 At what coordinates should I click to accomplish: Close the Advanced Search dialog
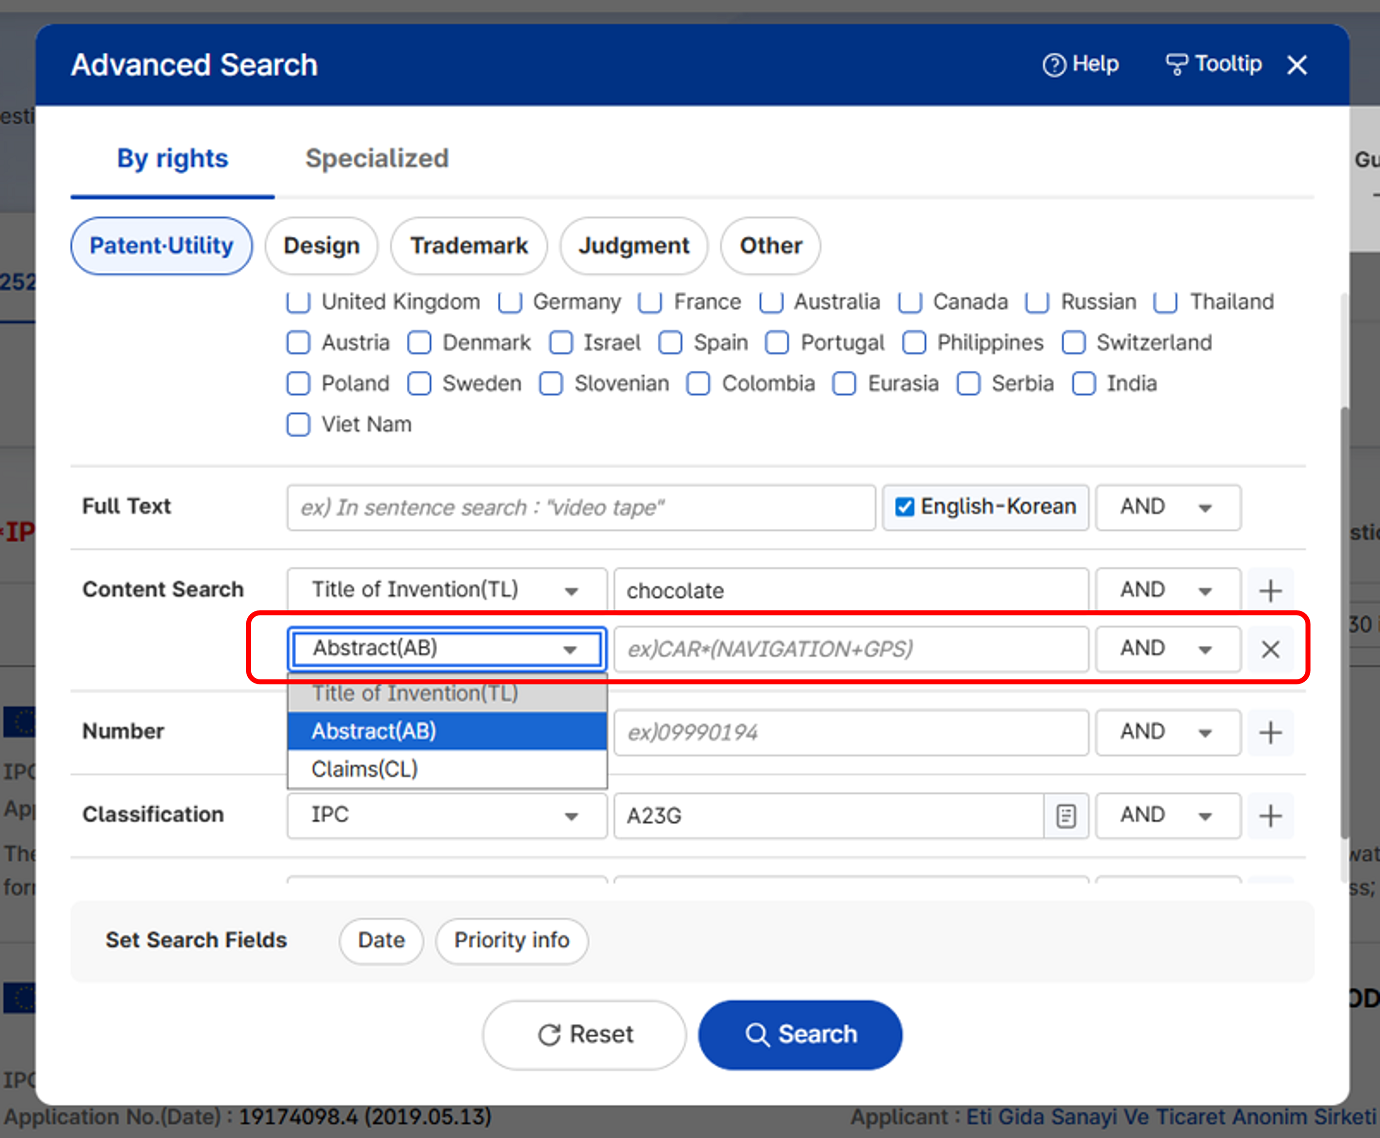point(1297,65)
